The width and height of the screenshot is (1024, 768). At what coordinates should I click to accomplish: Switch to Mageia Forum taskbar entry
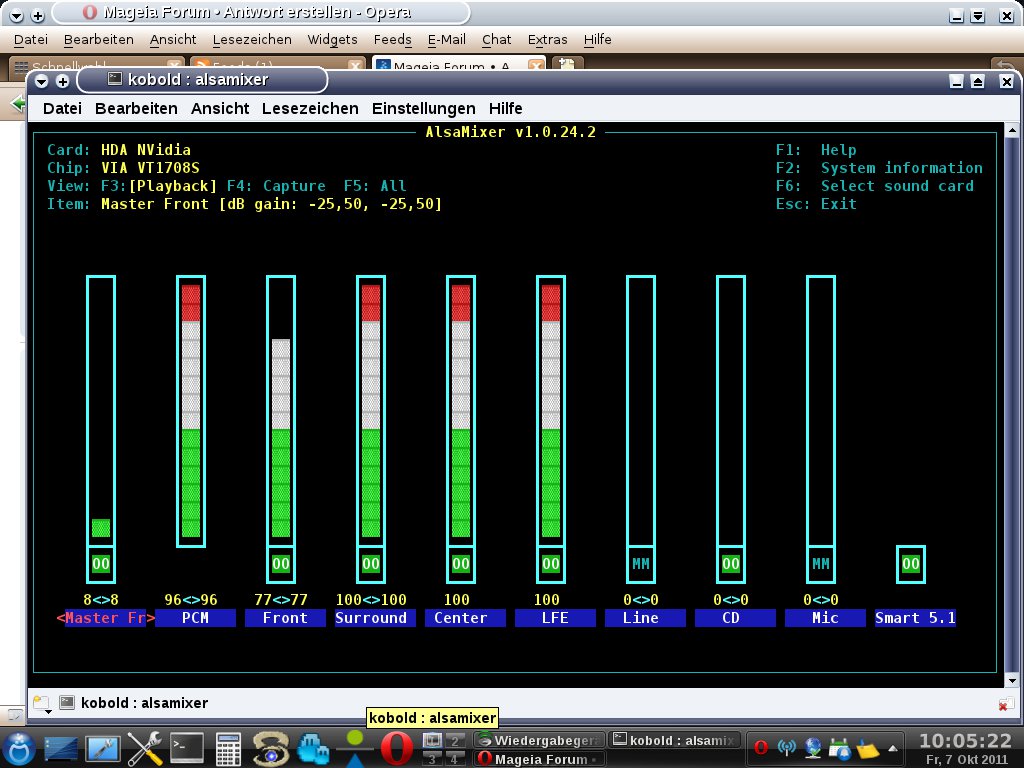538,759
